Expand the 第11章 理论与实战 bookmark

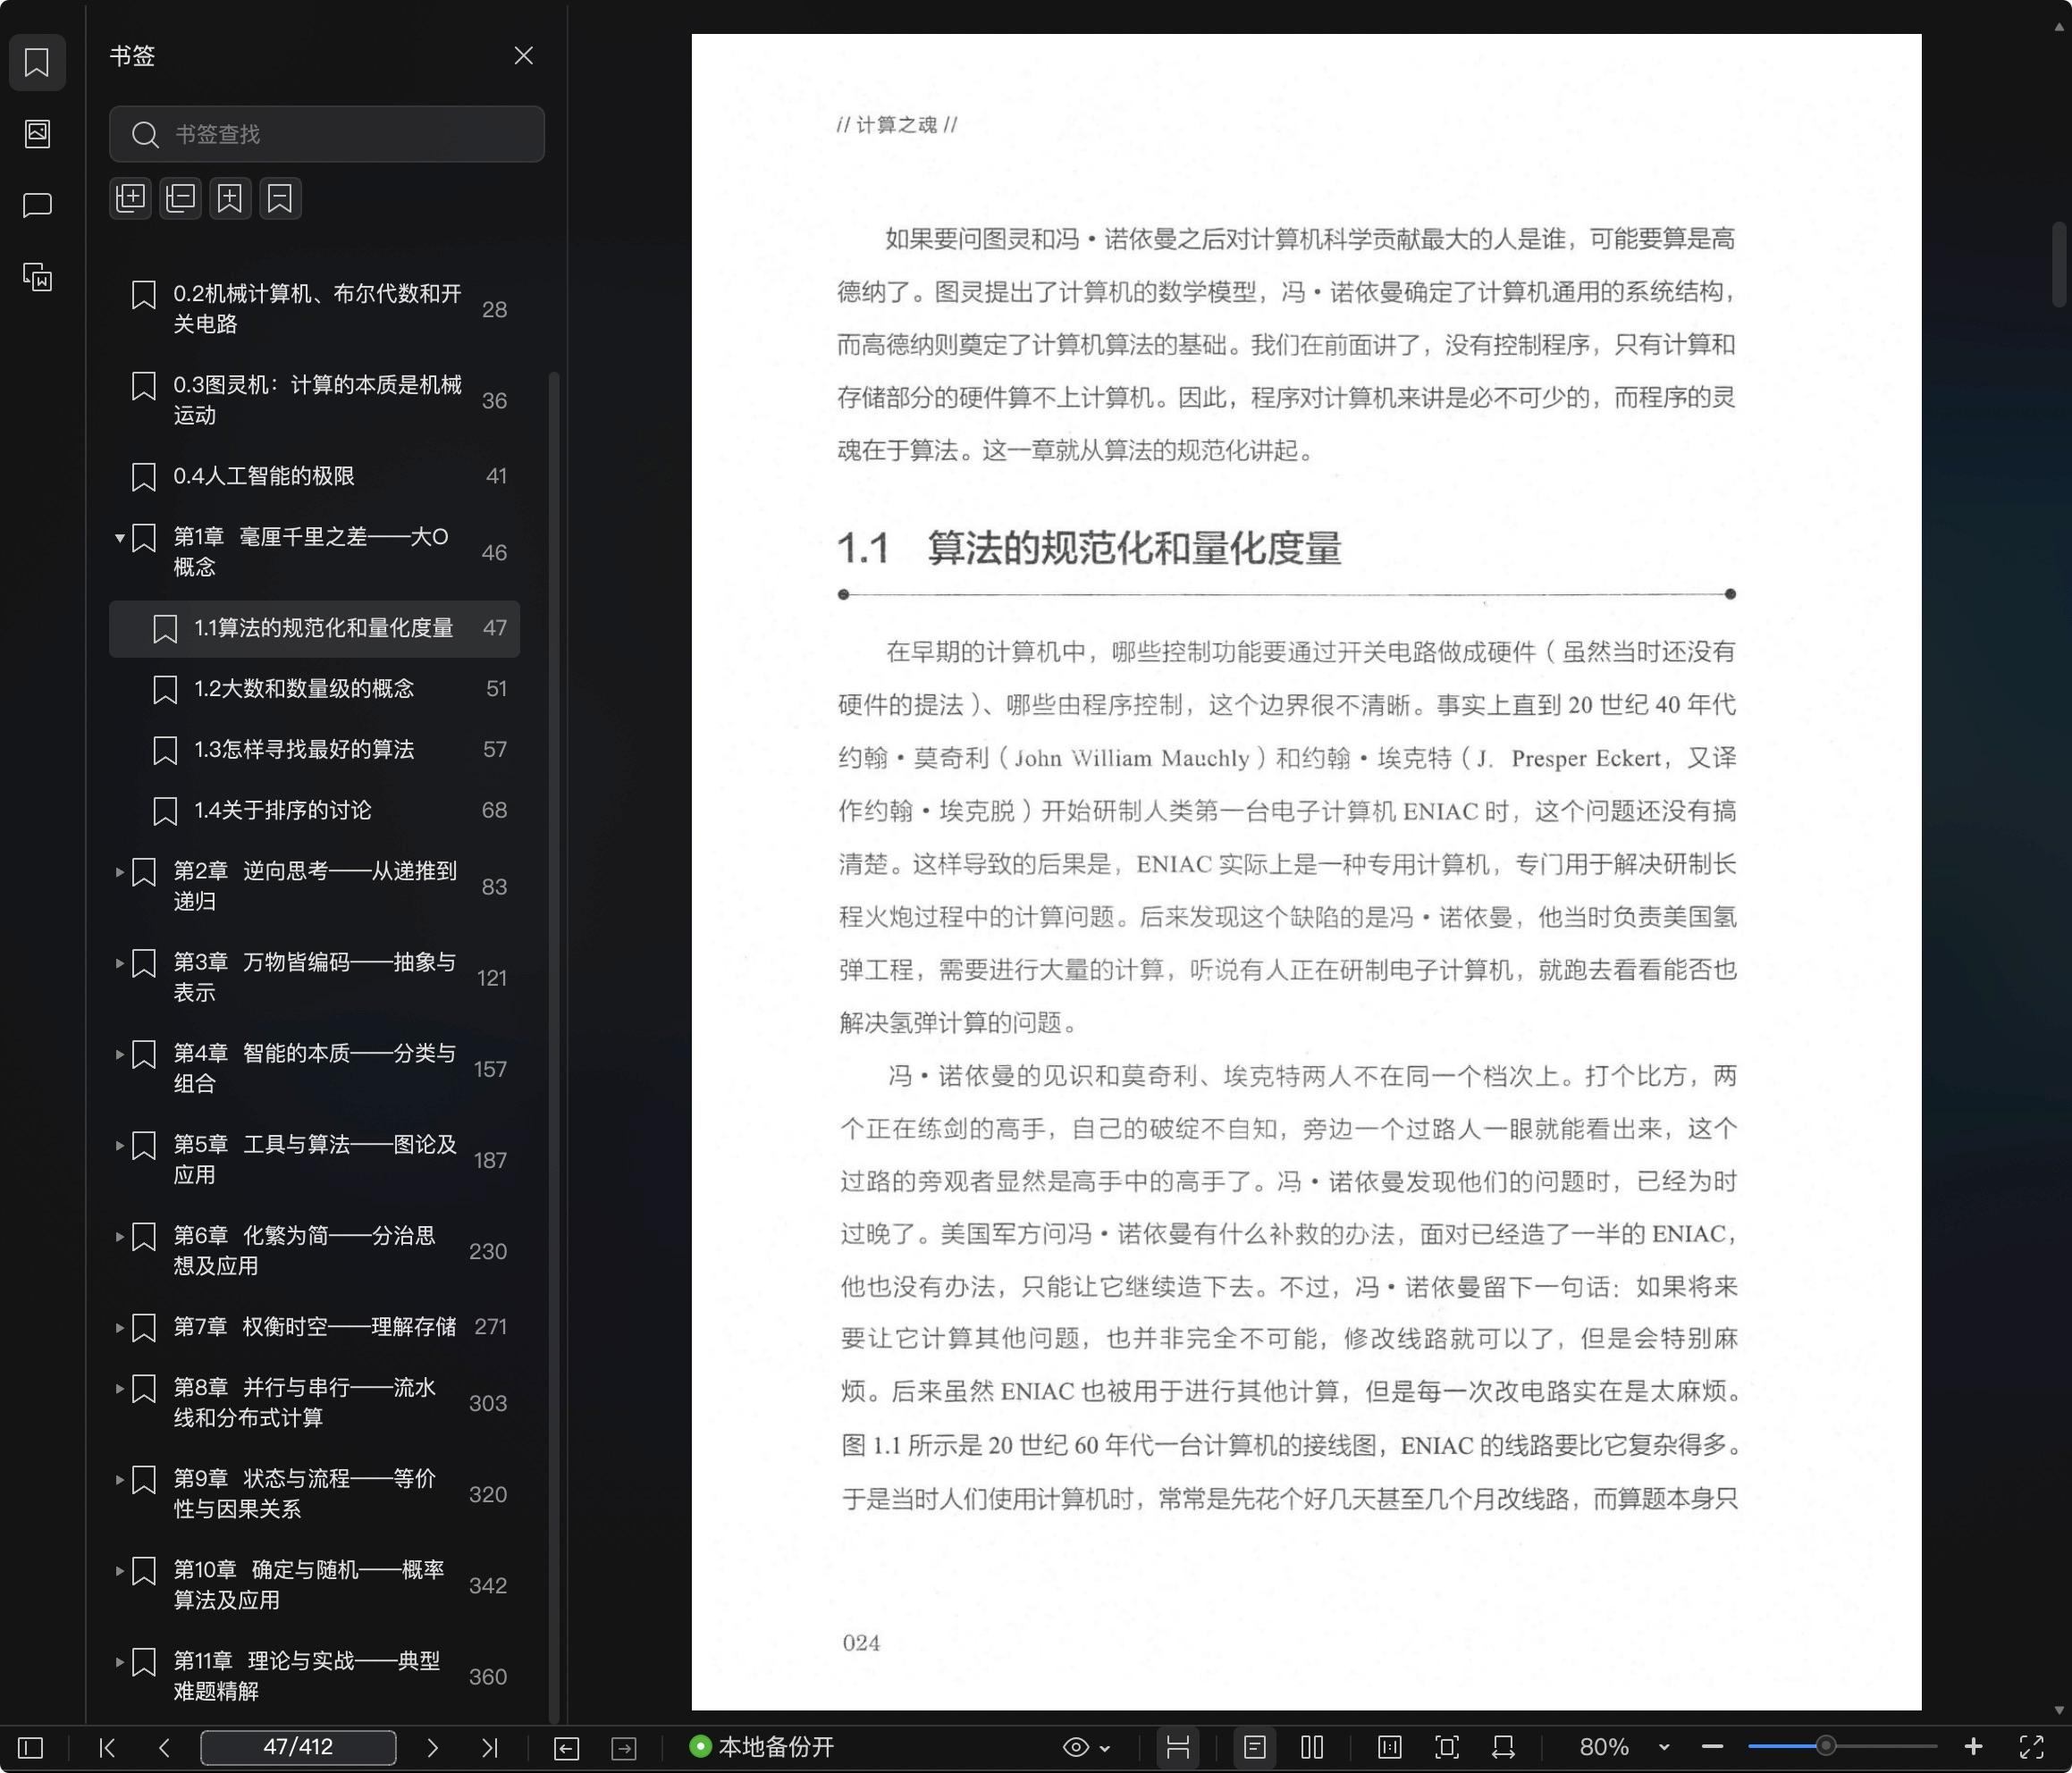tap(119, 1662)
